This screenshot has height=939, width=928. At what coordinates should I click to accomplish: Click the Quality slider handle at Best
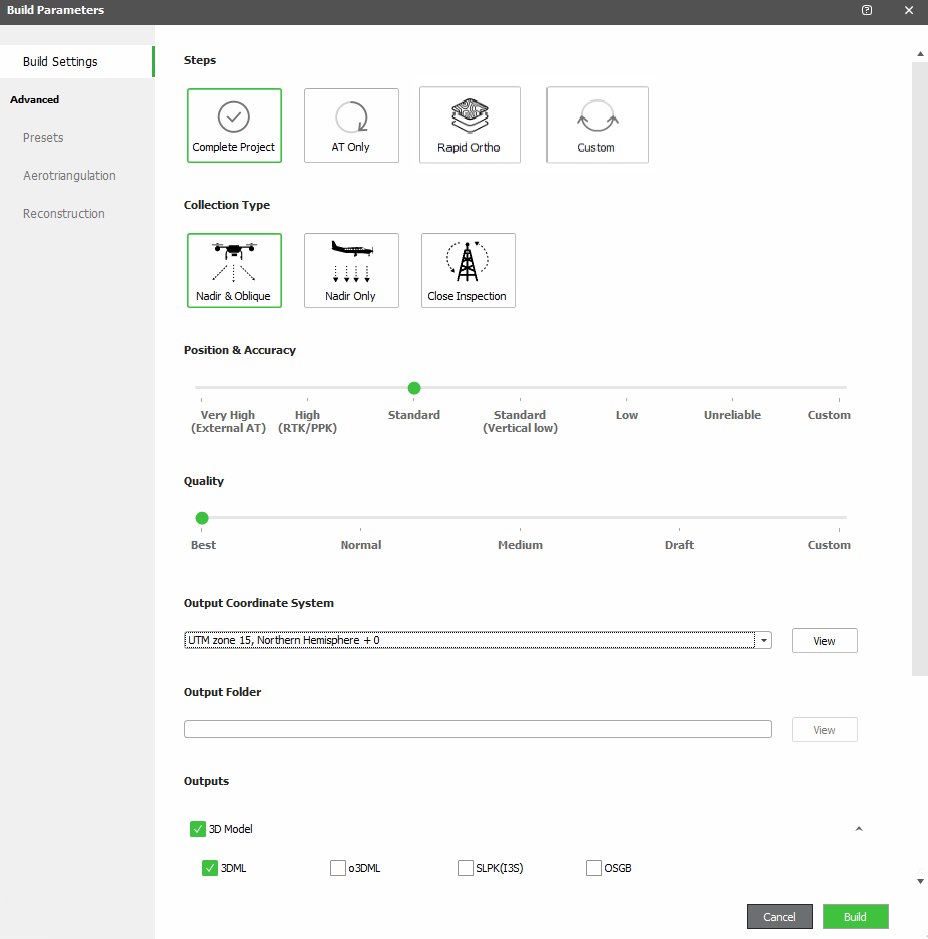[x=202, y=518]
